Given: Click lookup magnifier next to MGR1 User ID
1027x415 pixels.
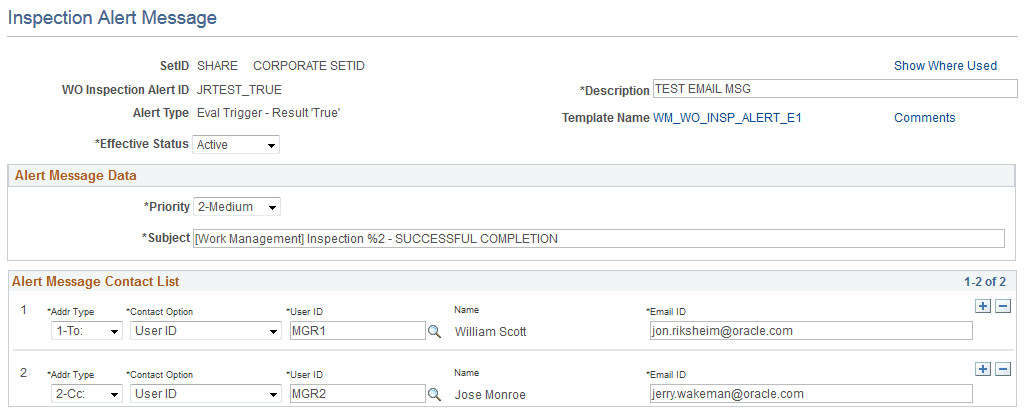Looking at the screenshot, I should click(x=434, y=332).
